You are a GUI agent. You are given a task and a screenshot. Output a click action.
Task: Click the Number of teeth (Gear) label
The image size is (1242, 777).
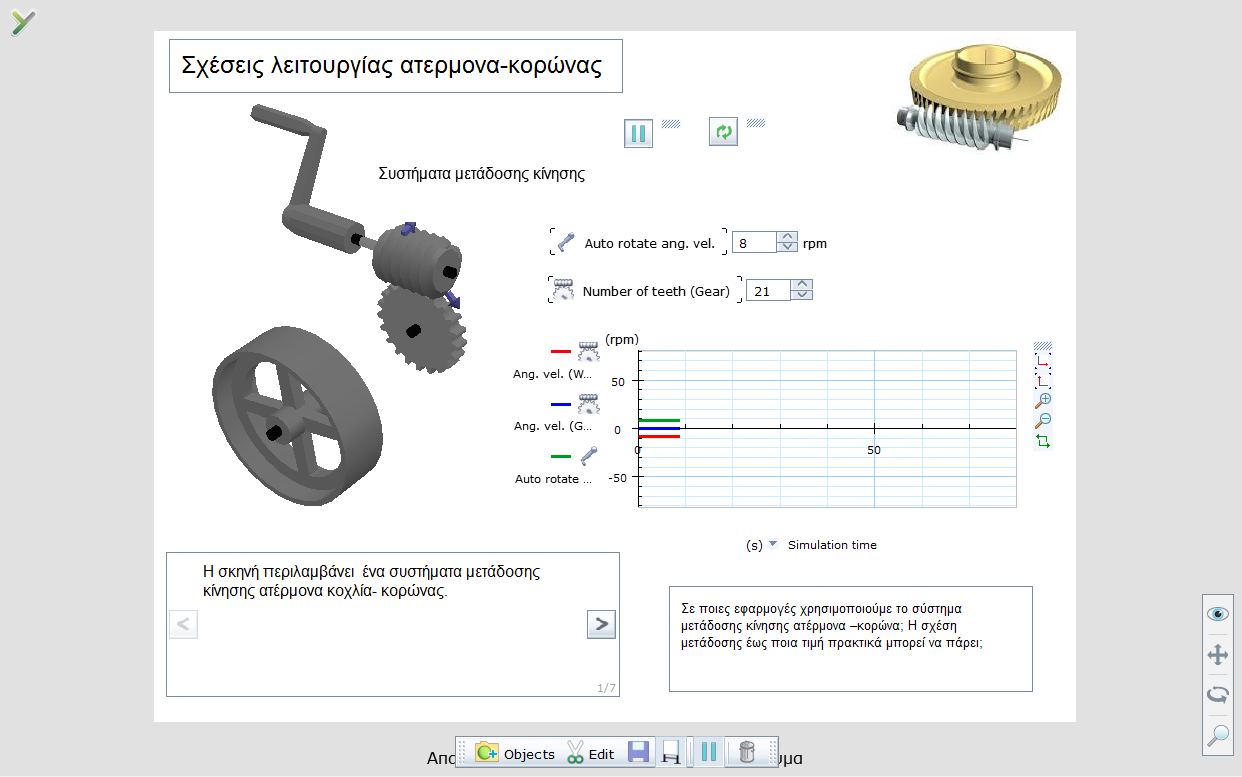tap(656, 291)
